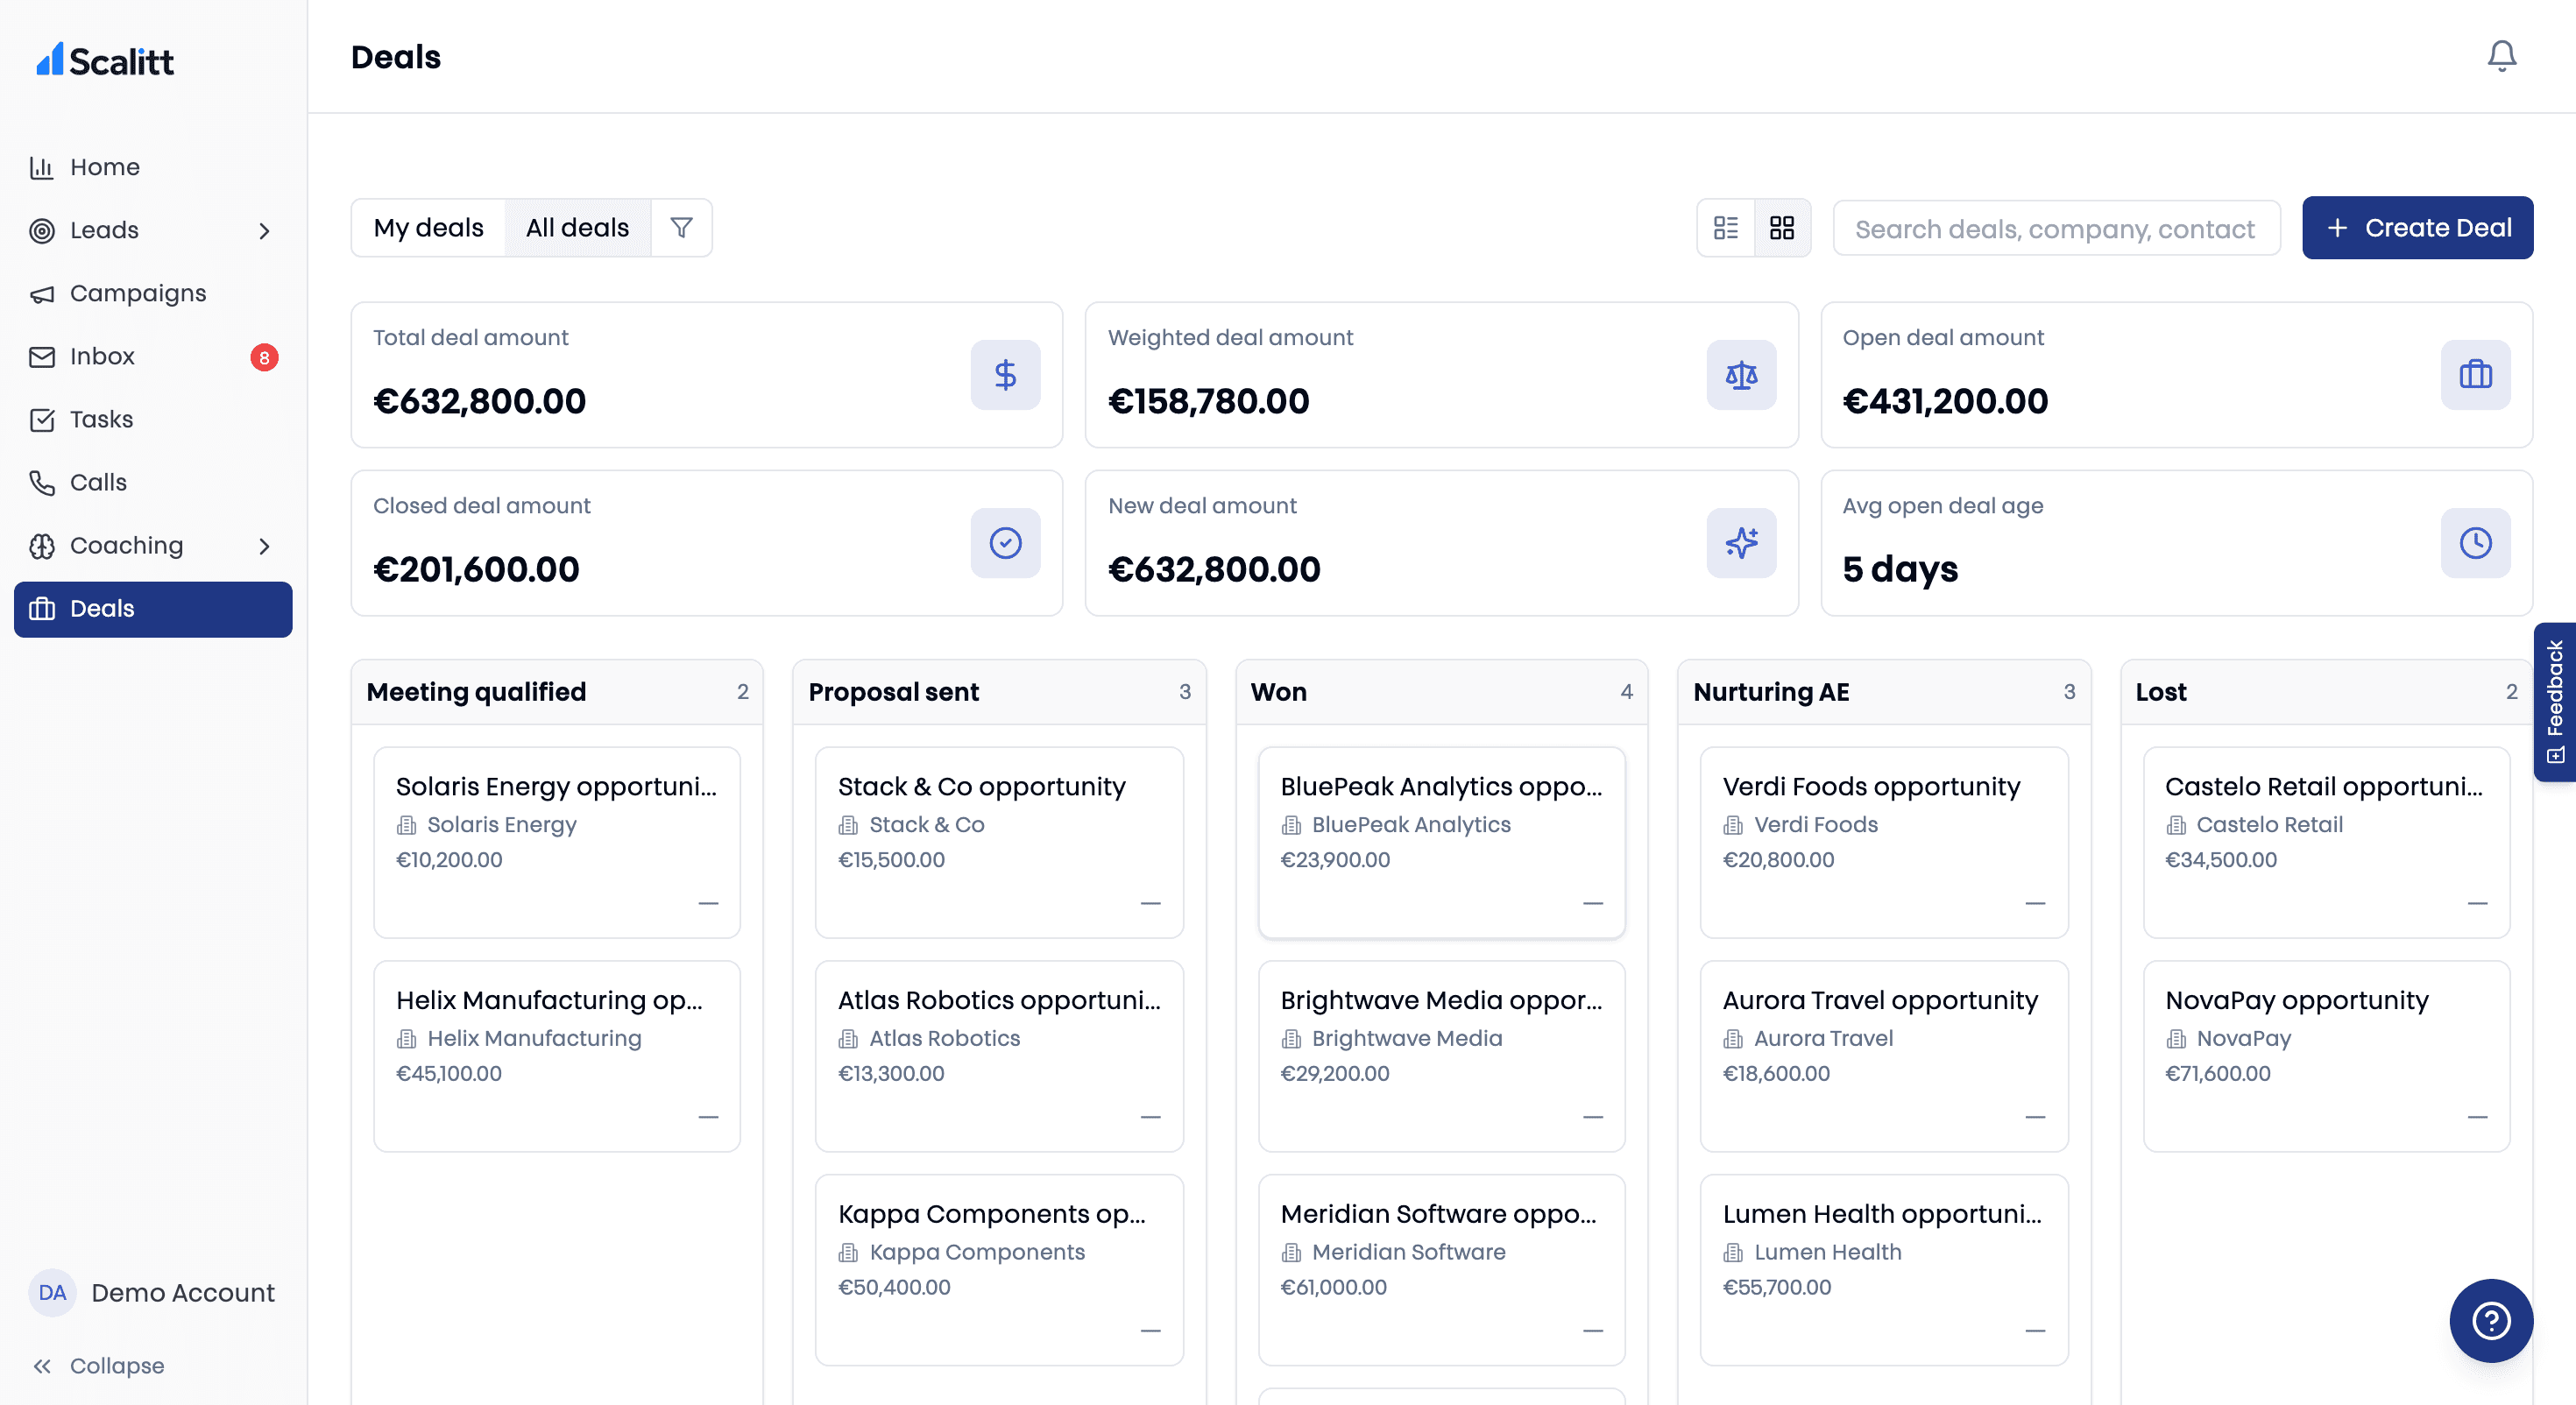Image resolution: width=2576 pixels, height=1405 pixels.
Task: Click the Weighted deal amount scales icon
Action: tap(1741, 375)
